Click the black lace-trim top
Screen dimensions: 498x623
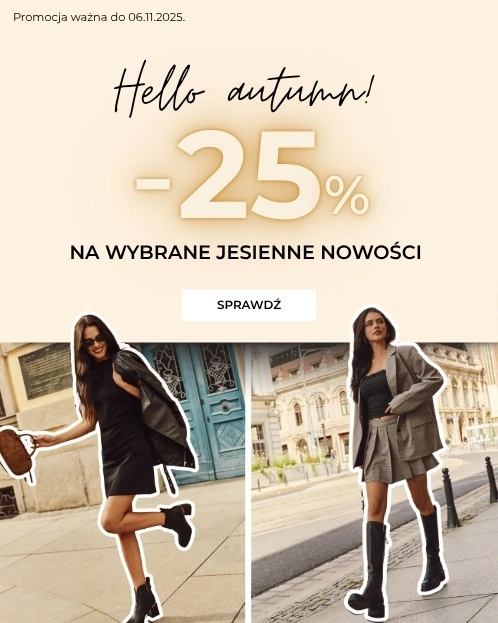click(x=375, y=394)
